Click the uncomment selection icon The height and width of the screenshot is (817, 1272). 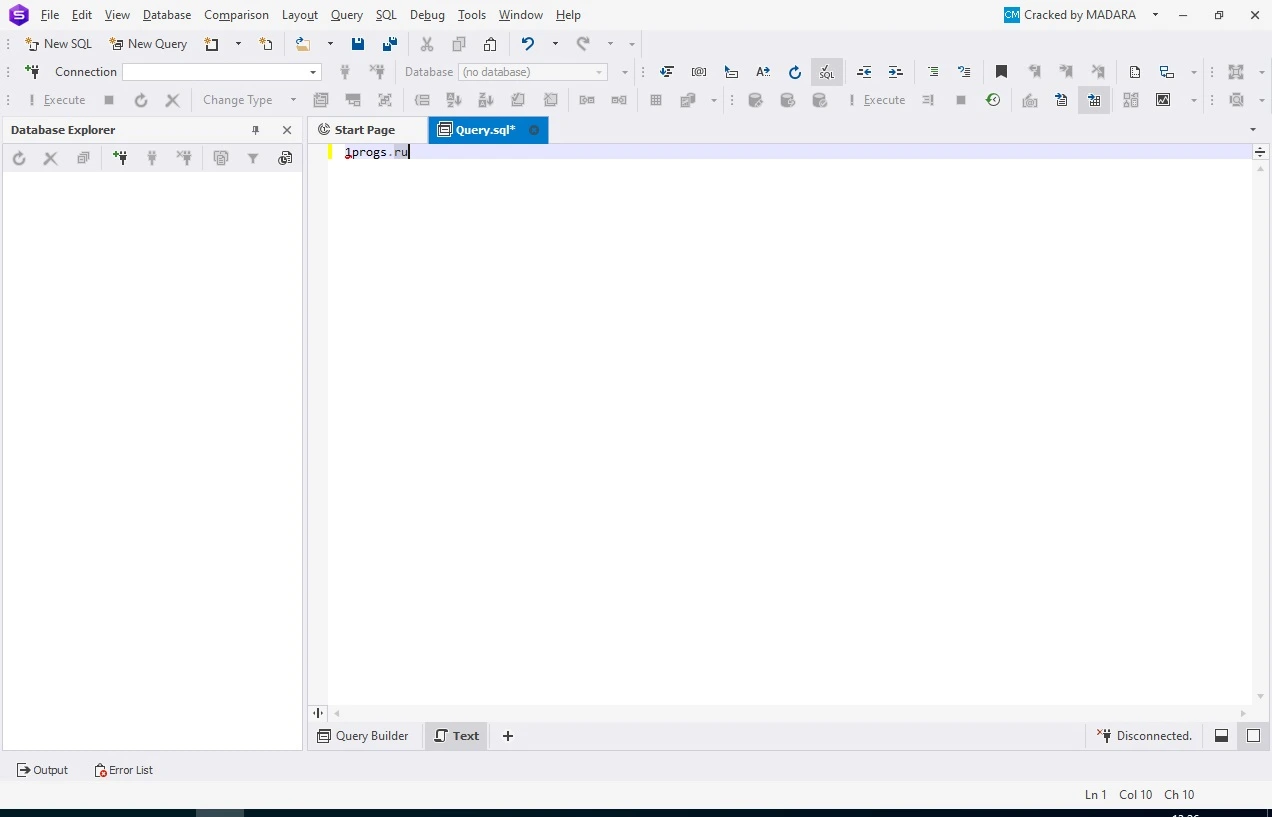tap(964, 72)
